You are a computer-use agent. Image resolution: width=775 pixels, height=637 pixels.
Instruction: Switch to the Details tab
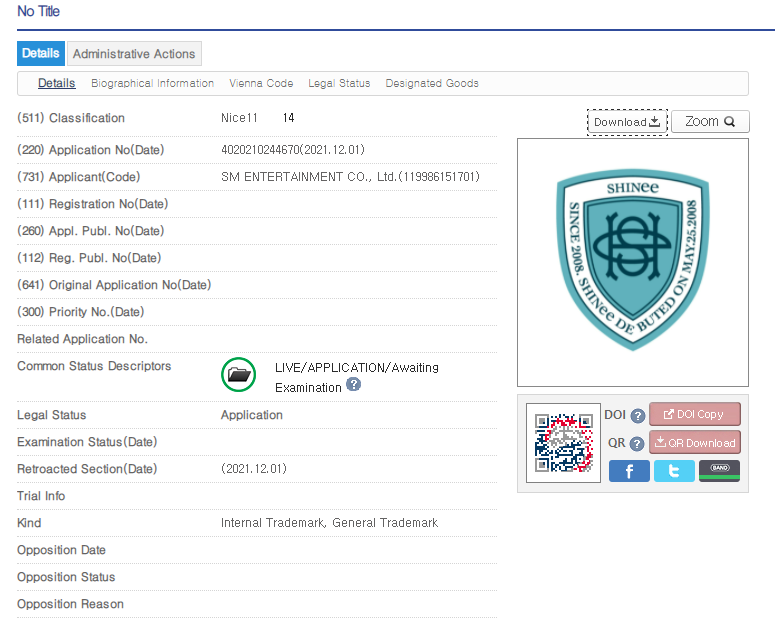click(41, 53)
